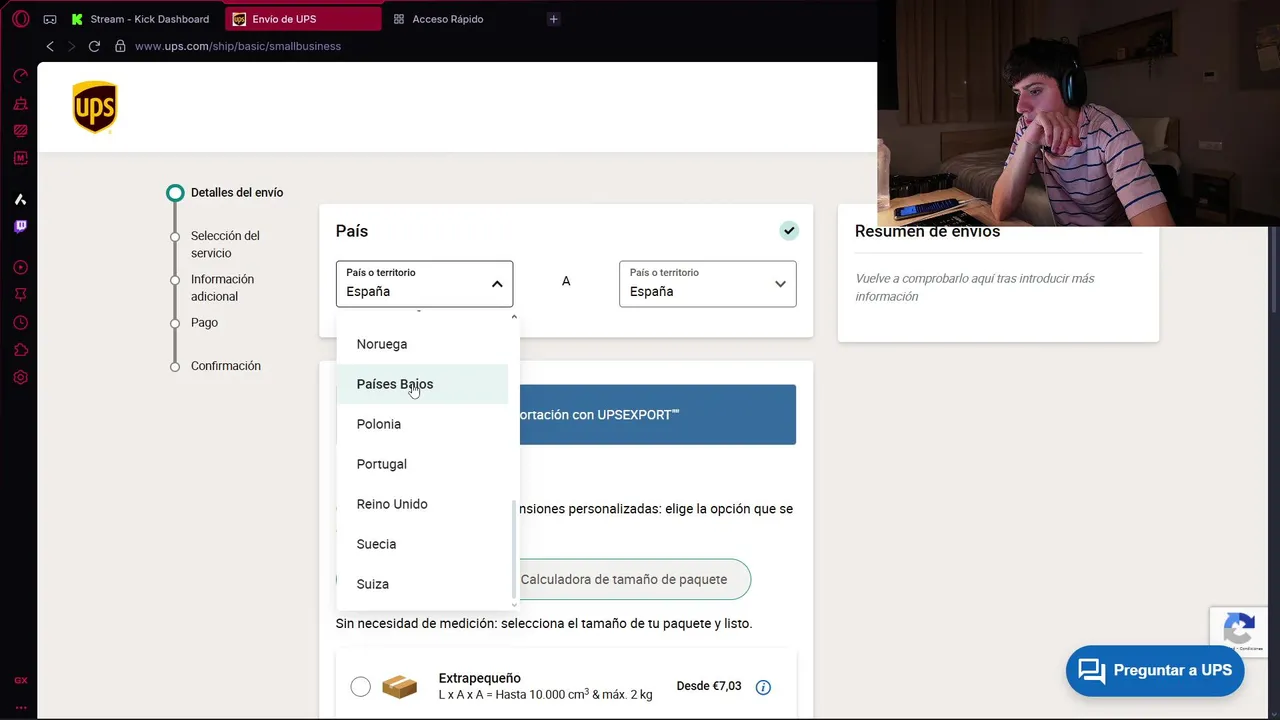Collapse the origin País o territorio dropdown
This screenshot has width=1280, height=720.
pos(424,284)
